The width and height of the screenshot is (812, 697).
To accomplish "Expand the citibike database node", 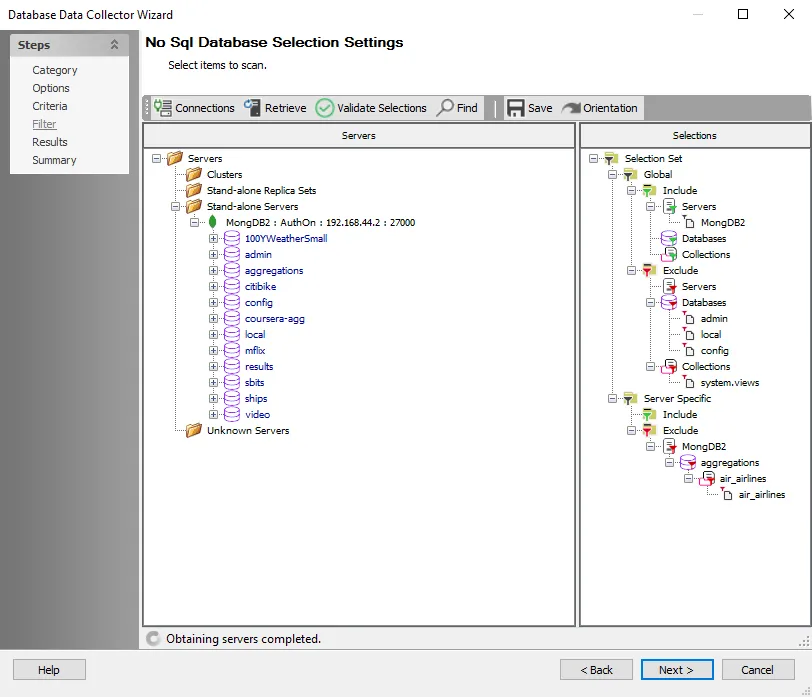I will point(213,286).
